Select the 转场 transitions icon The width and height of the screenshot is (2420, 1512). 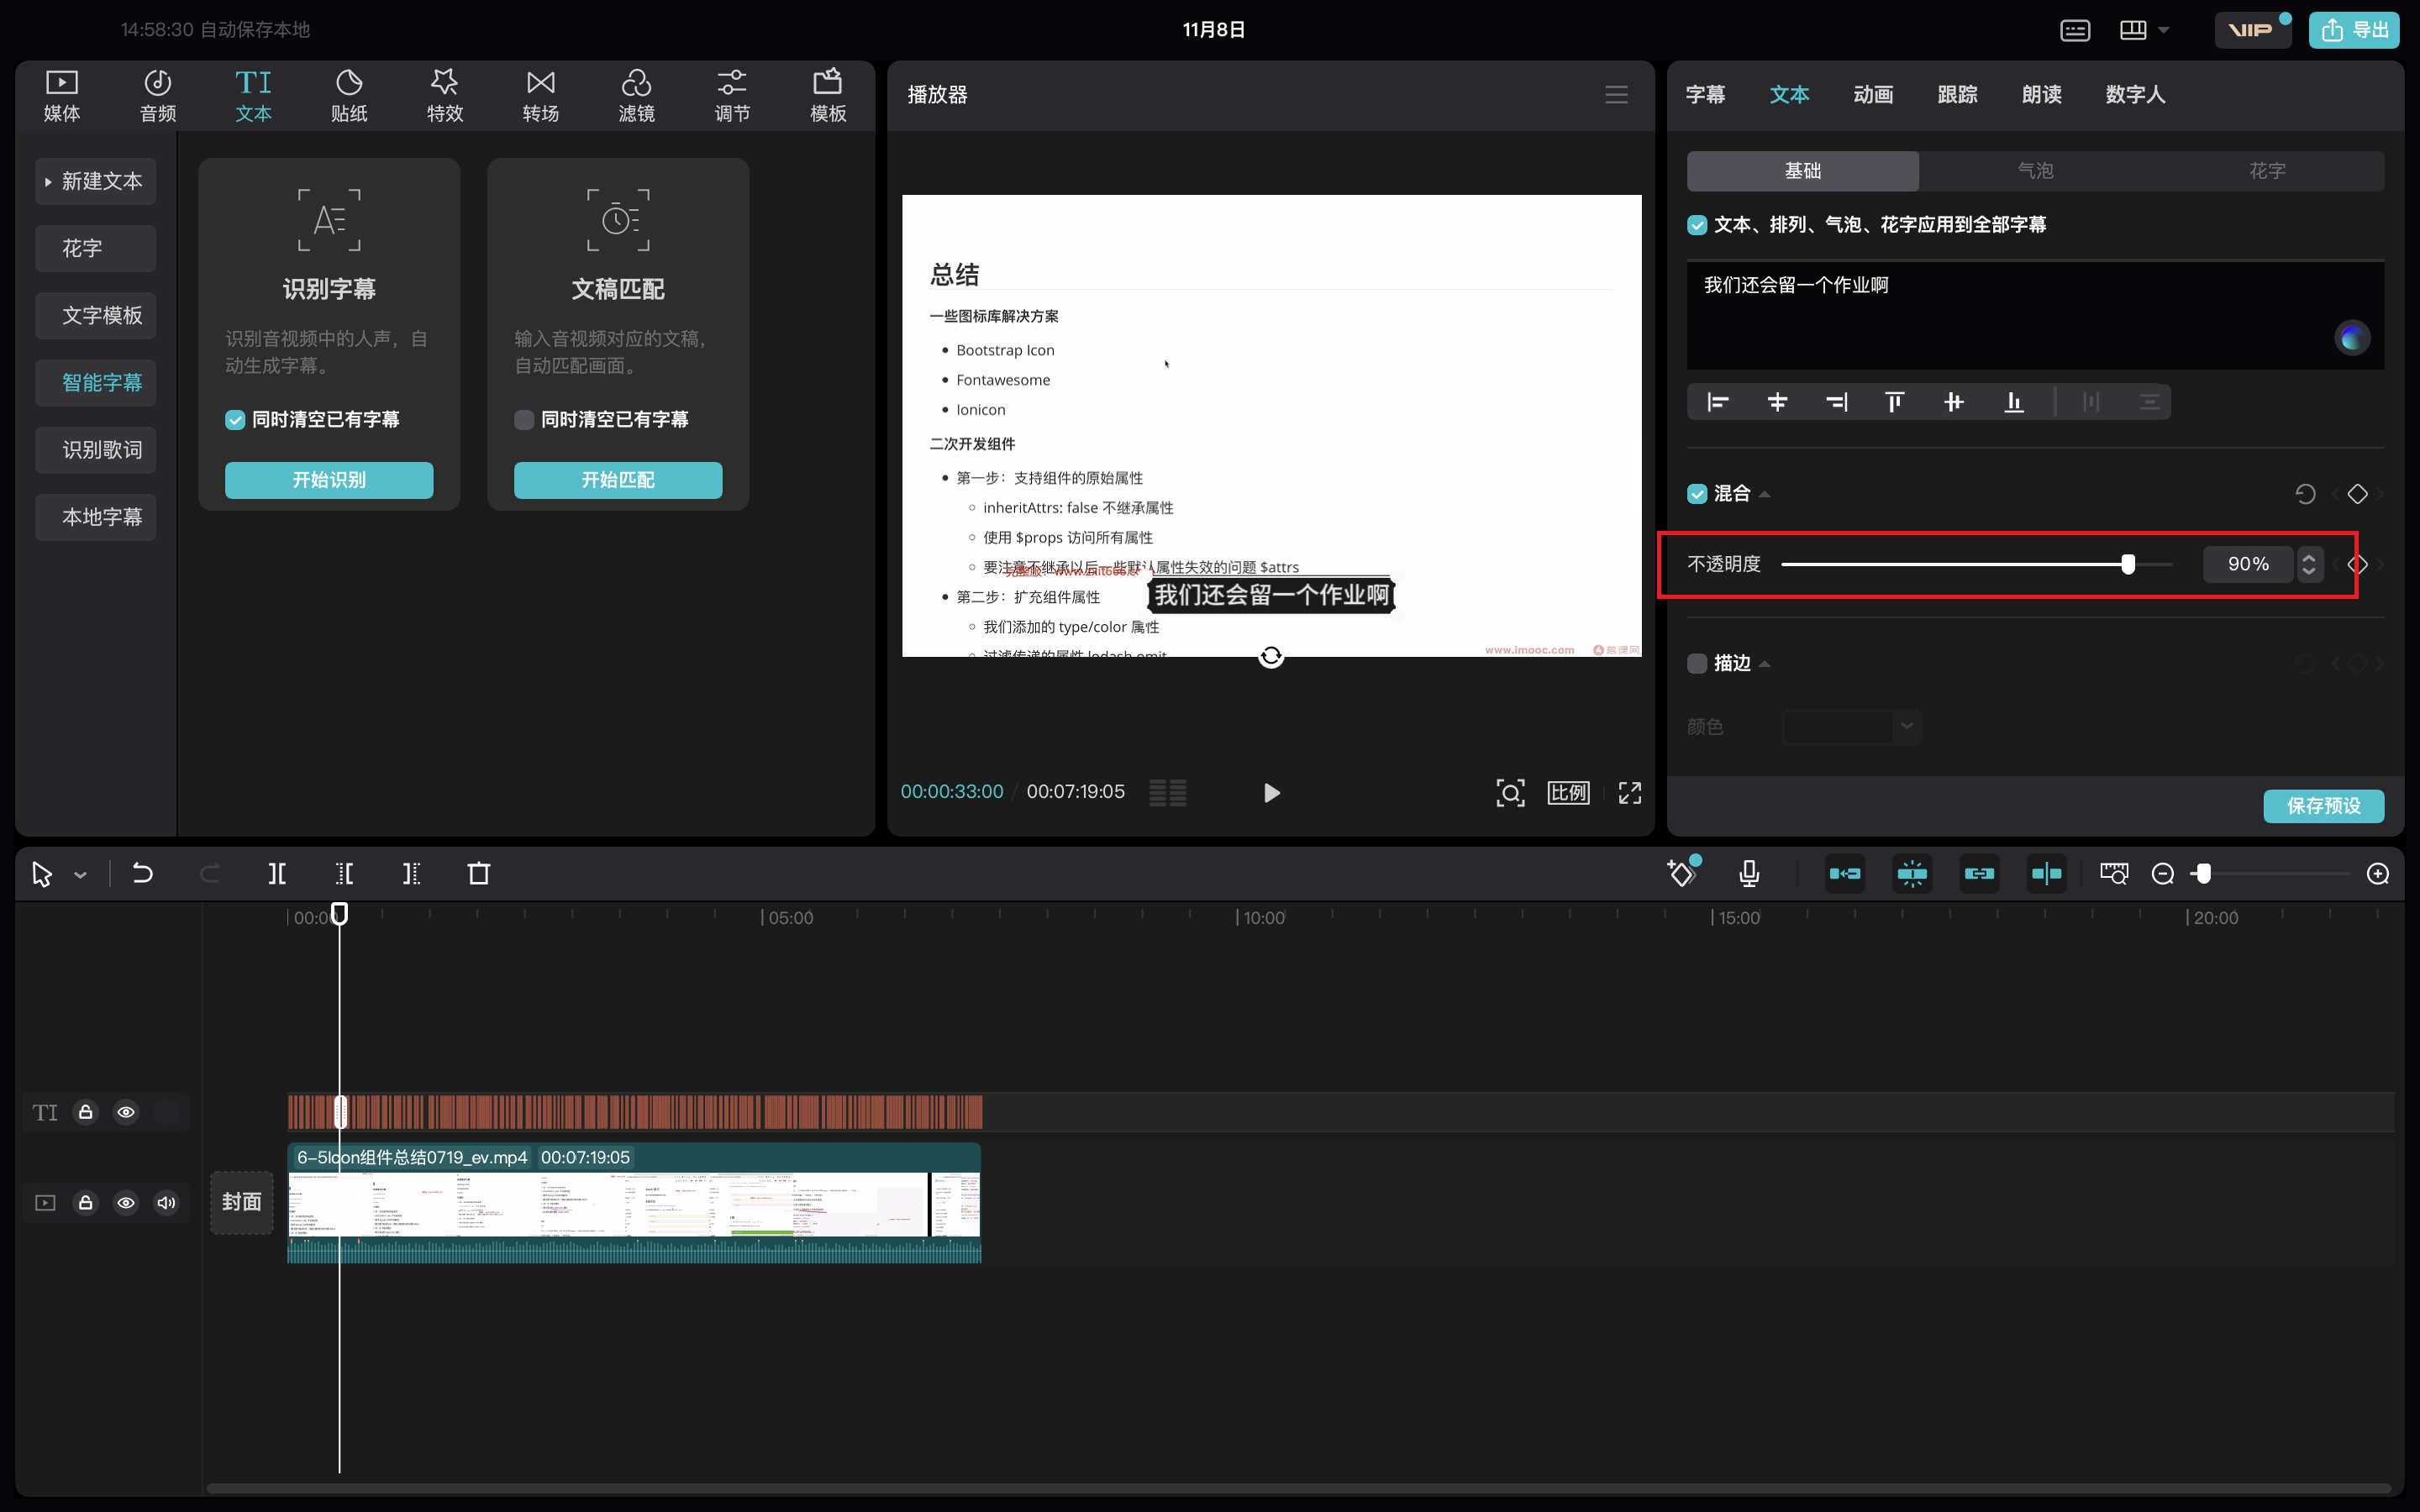pos(541,95)
